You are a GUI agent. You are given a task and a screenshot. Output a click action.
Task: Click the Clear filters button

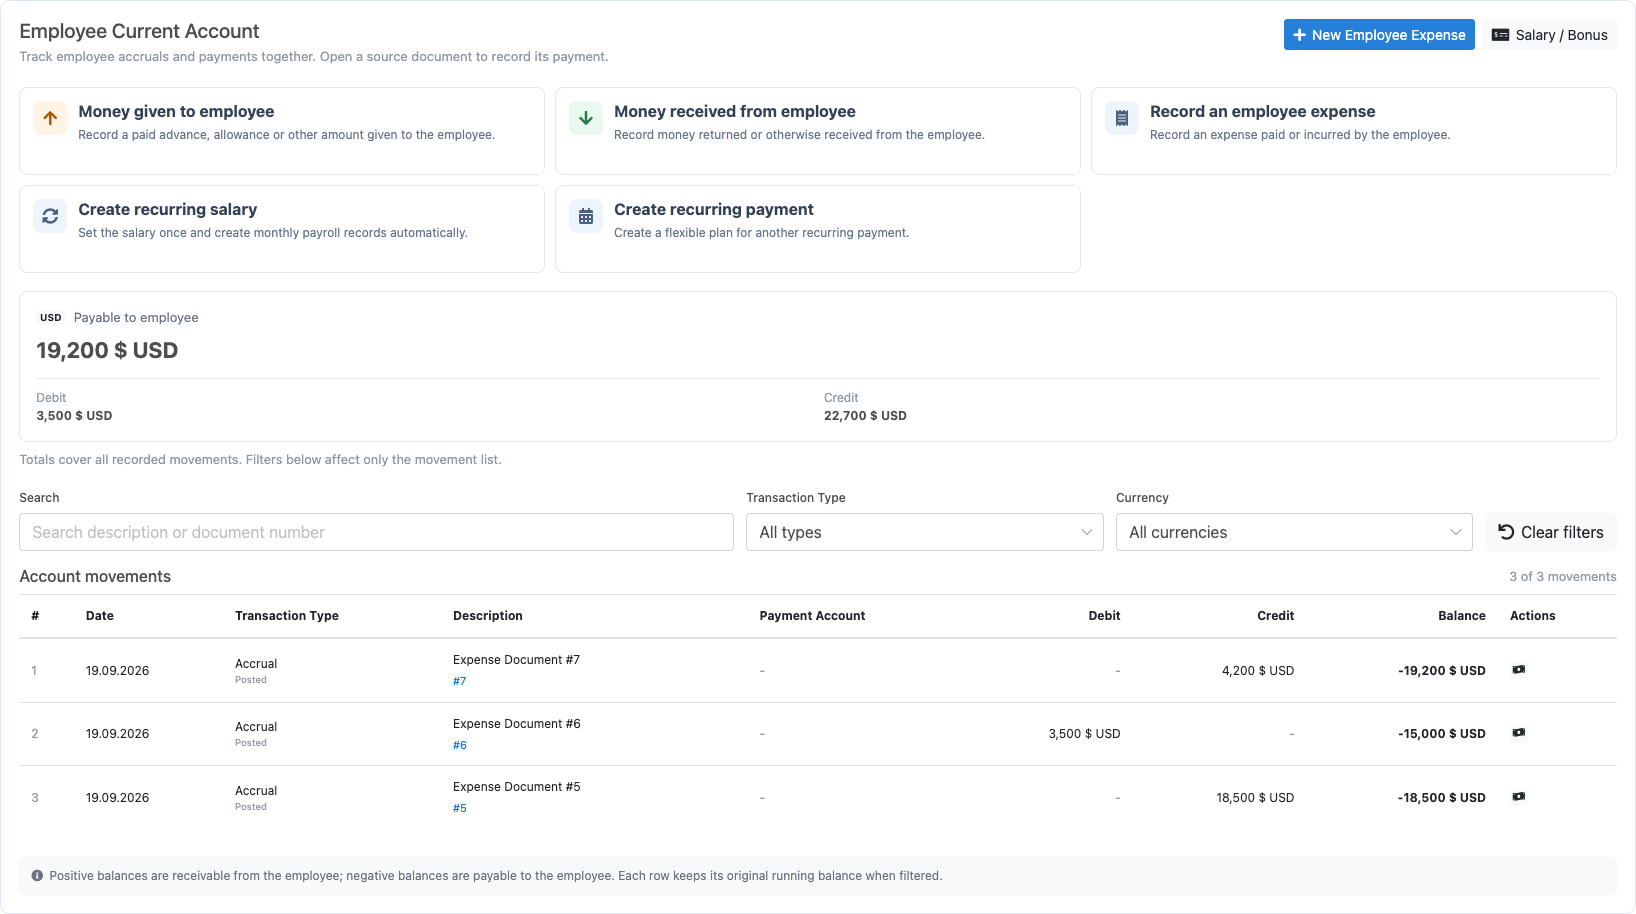[1551, 532]
